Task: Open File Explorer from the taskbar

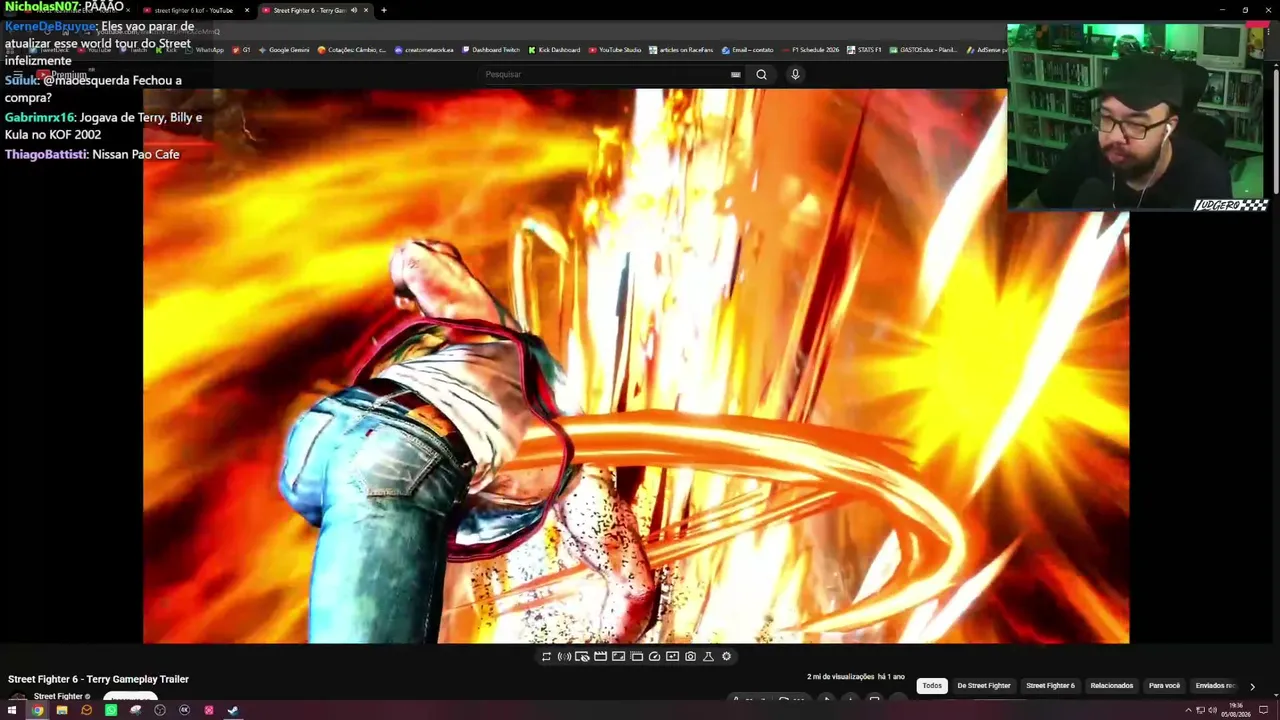Action: click(62, 711)
